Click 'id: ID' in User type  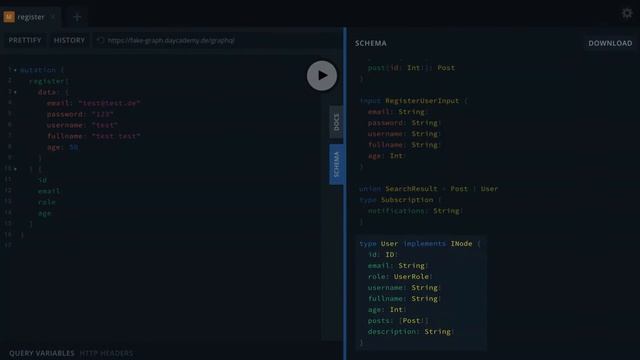(x=383, y=255)
